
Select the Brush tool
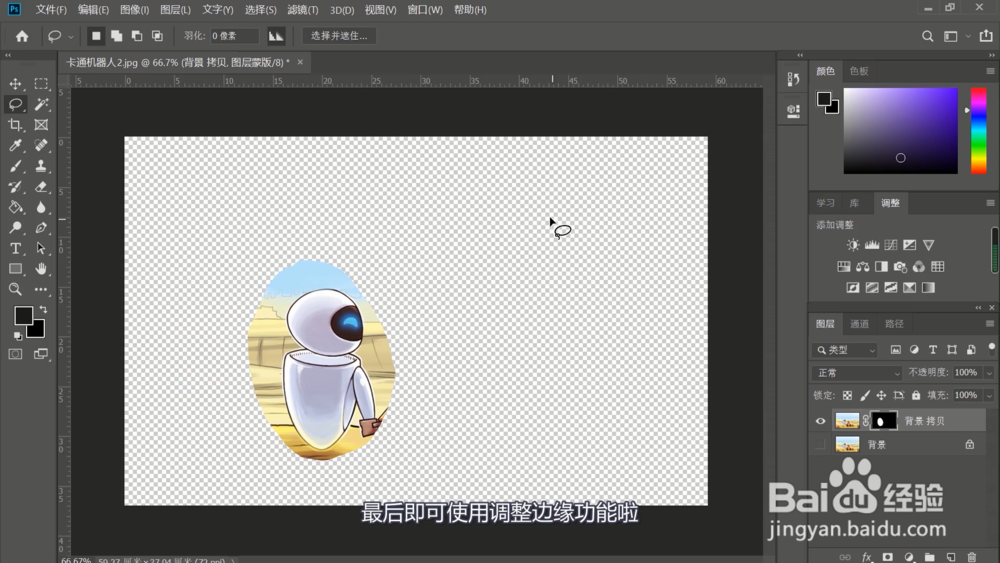pos(15,166)
